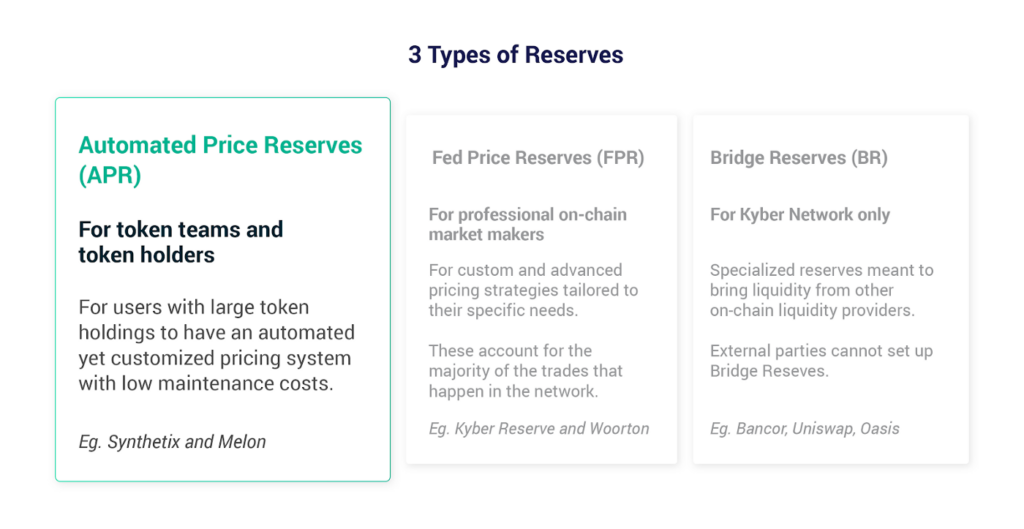Select the Automated Price Reserves (APR) card heading
The image size is (1024, 529).
220,160
